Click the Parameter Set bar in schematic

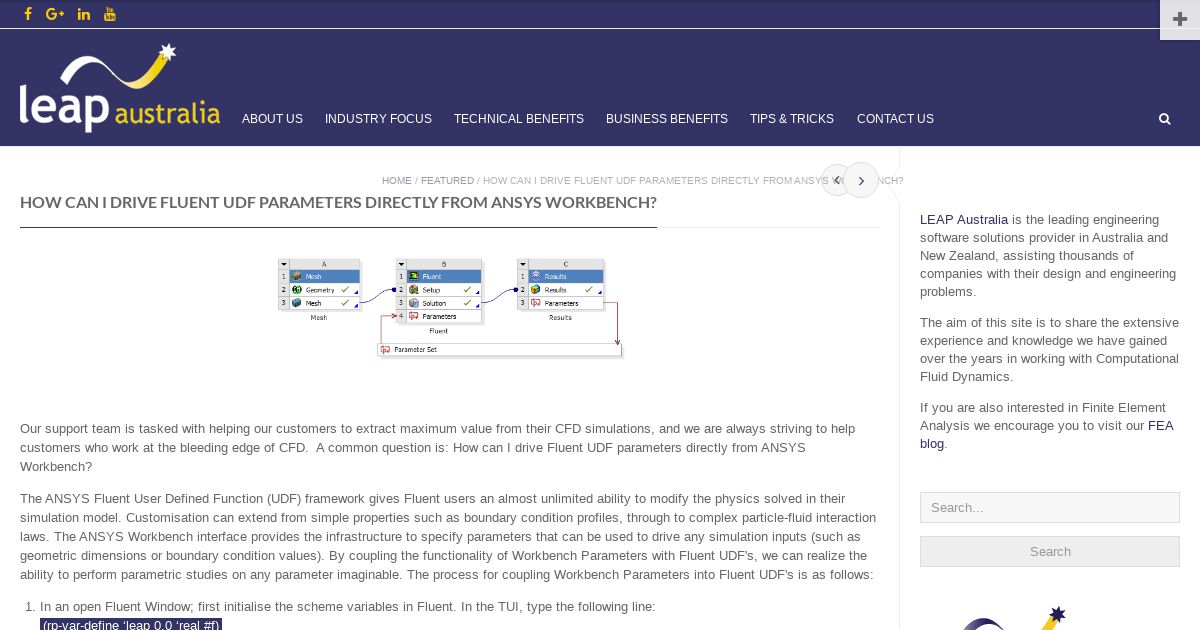click(x=500, y=350)
